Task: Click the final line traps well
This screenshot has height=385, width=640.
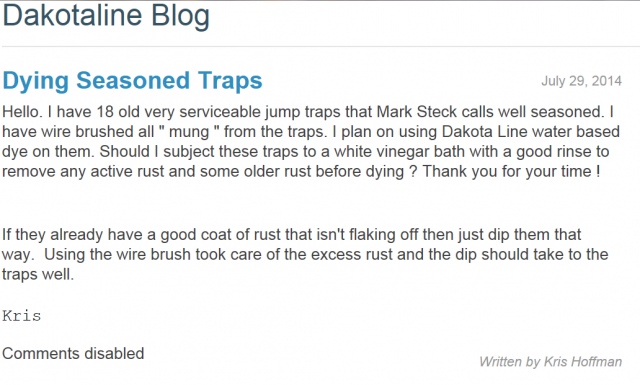Action: click(38, 274)
